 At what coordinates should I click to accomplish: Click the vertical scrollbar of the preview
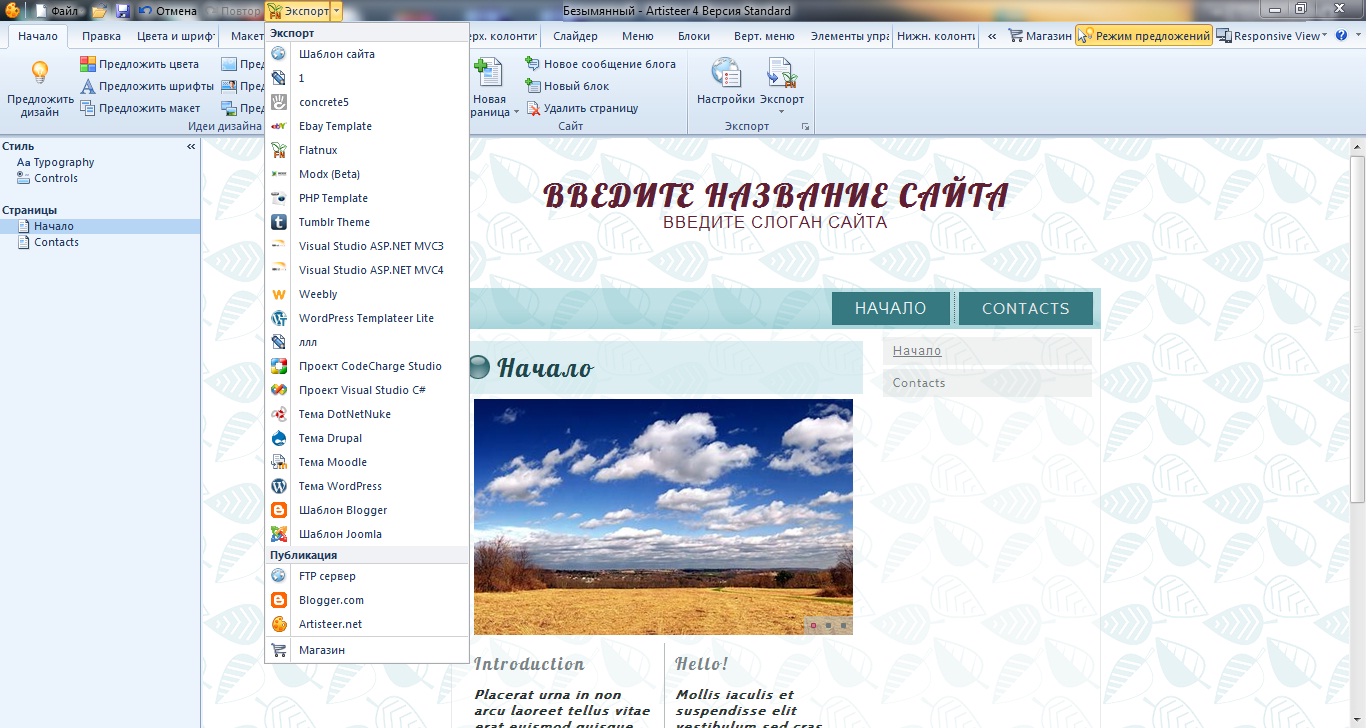pos(1357,330)
